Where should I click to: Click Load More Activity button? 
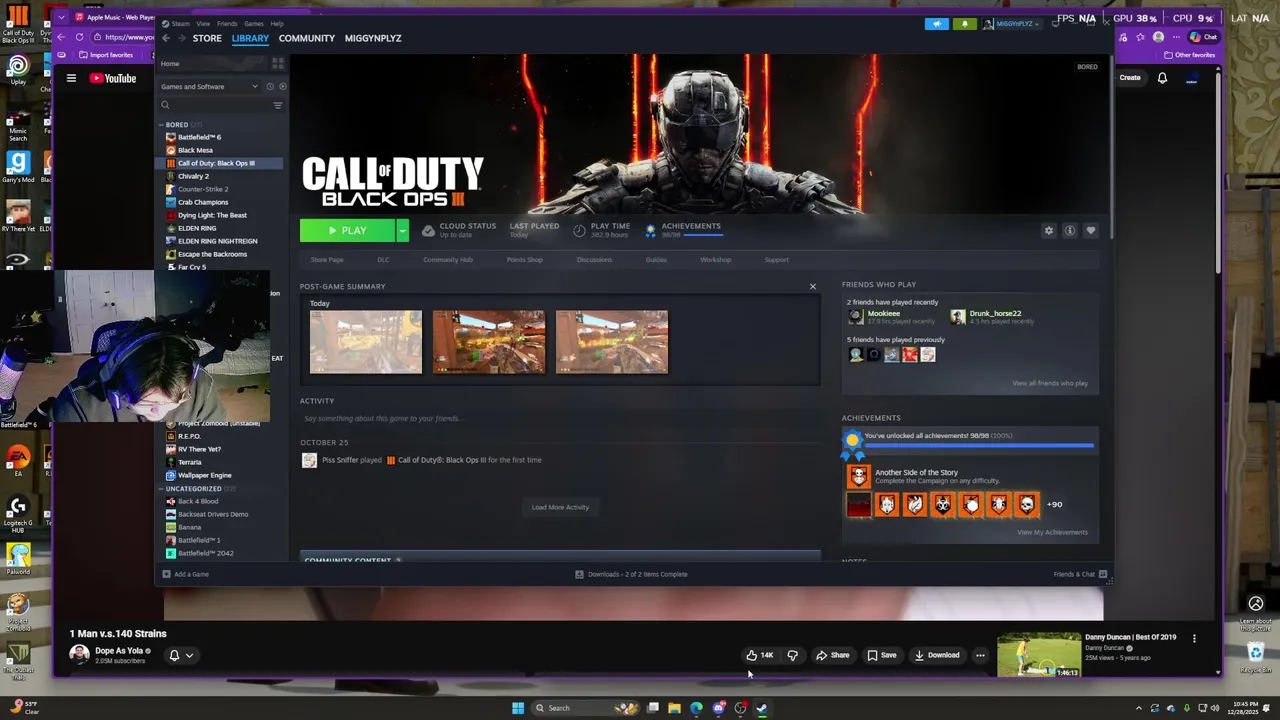pyautogui.click(x=560, y=507)
